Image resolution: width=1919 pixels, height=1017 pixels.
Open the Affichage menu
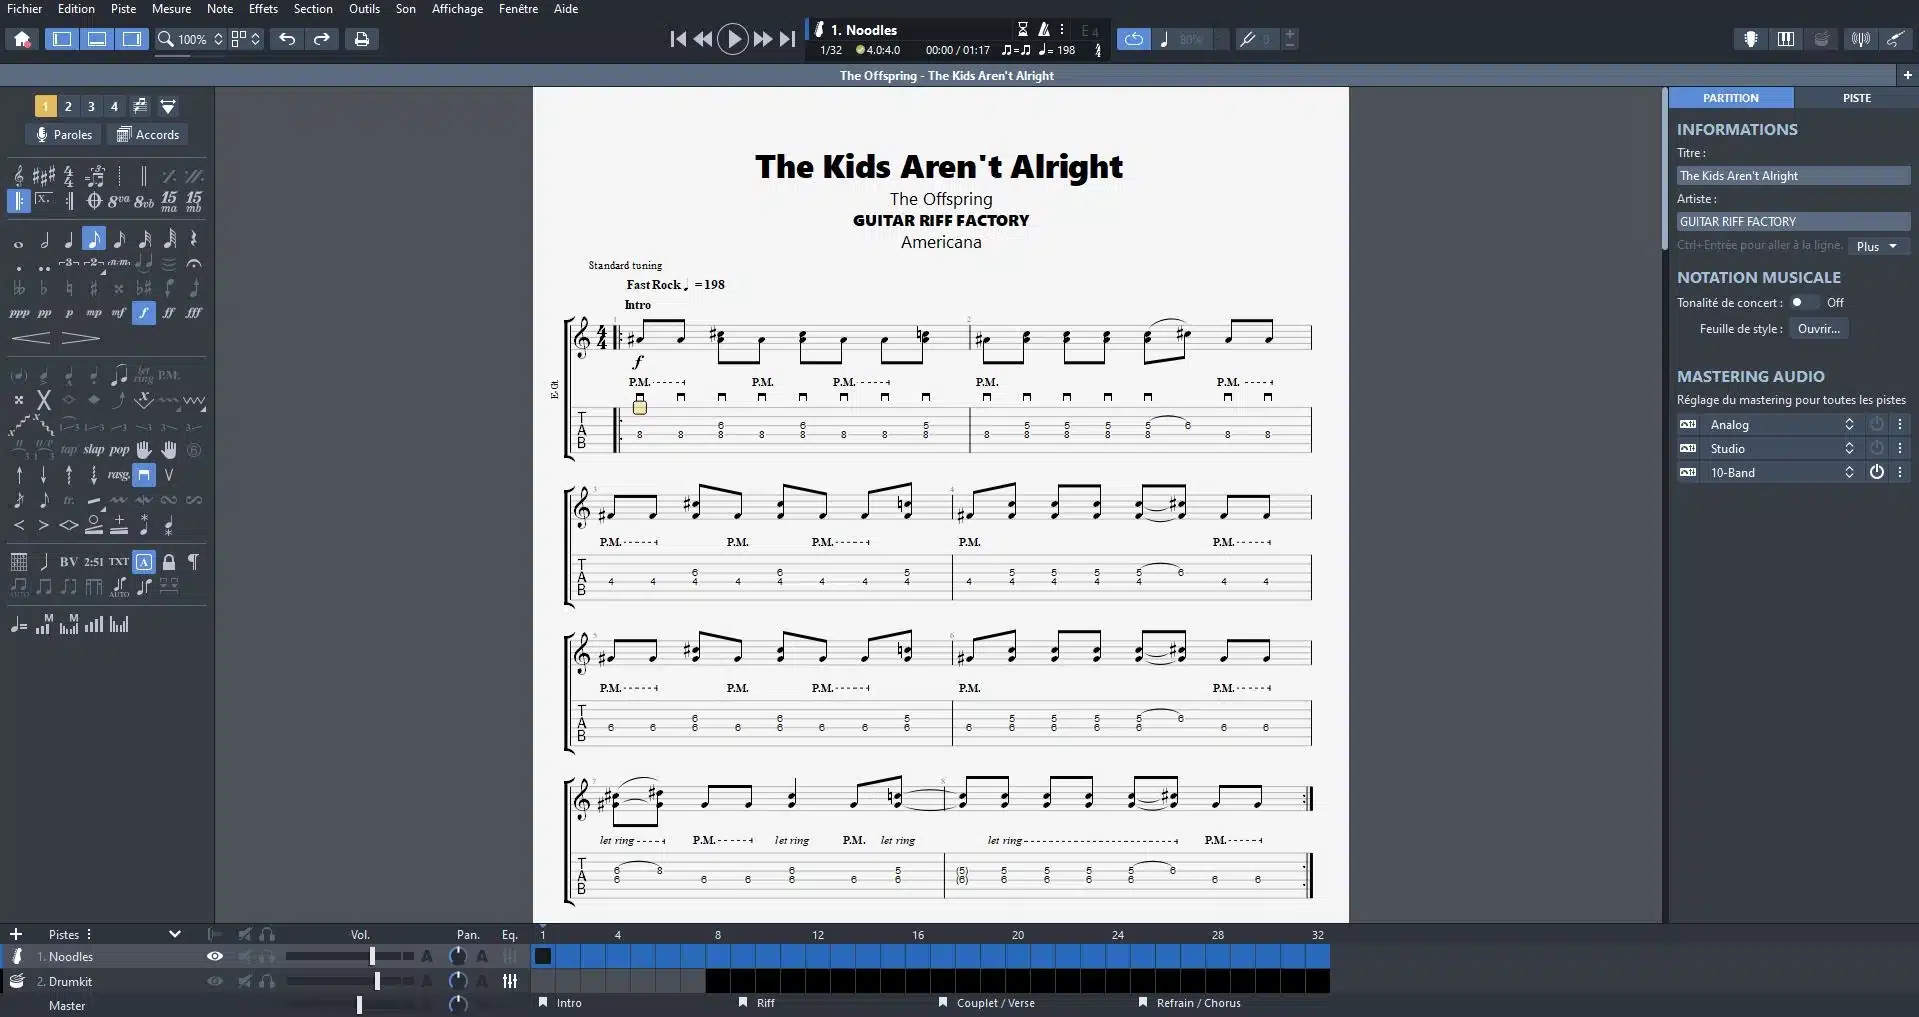(x=457, y=9)
